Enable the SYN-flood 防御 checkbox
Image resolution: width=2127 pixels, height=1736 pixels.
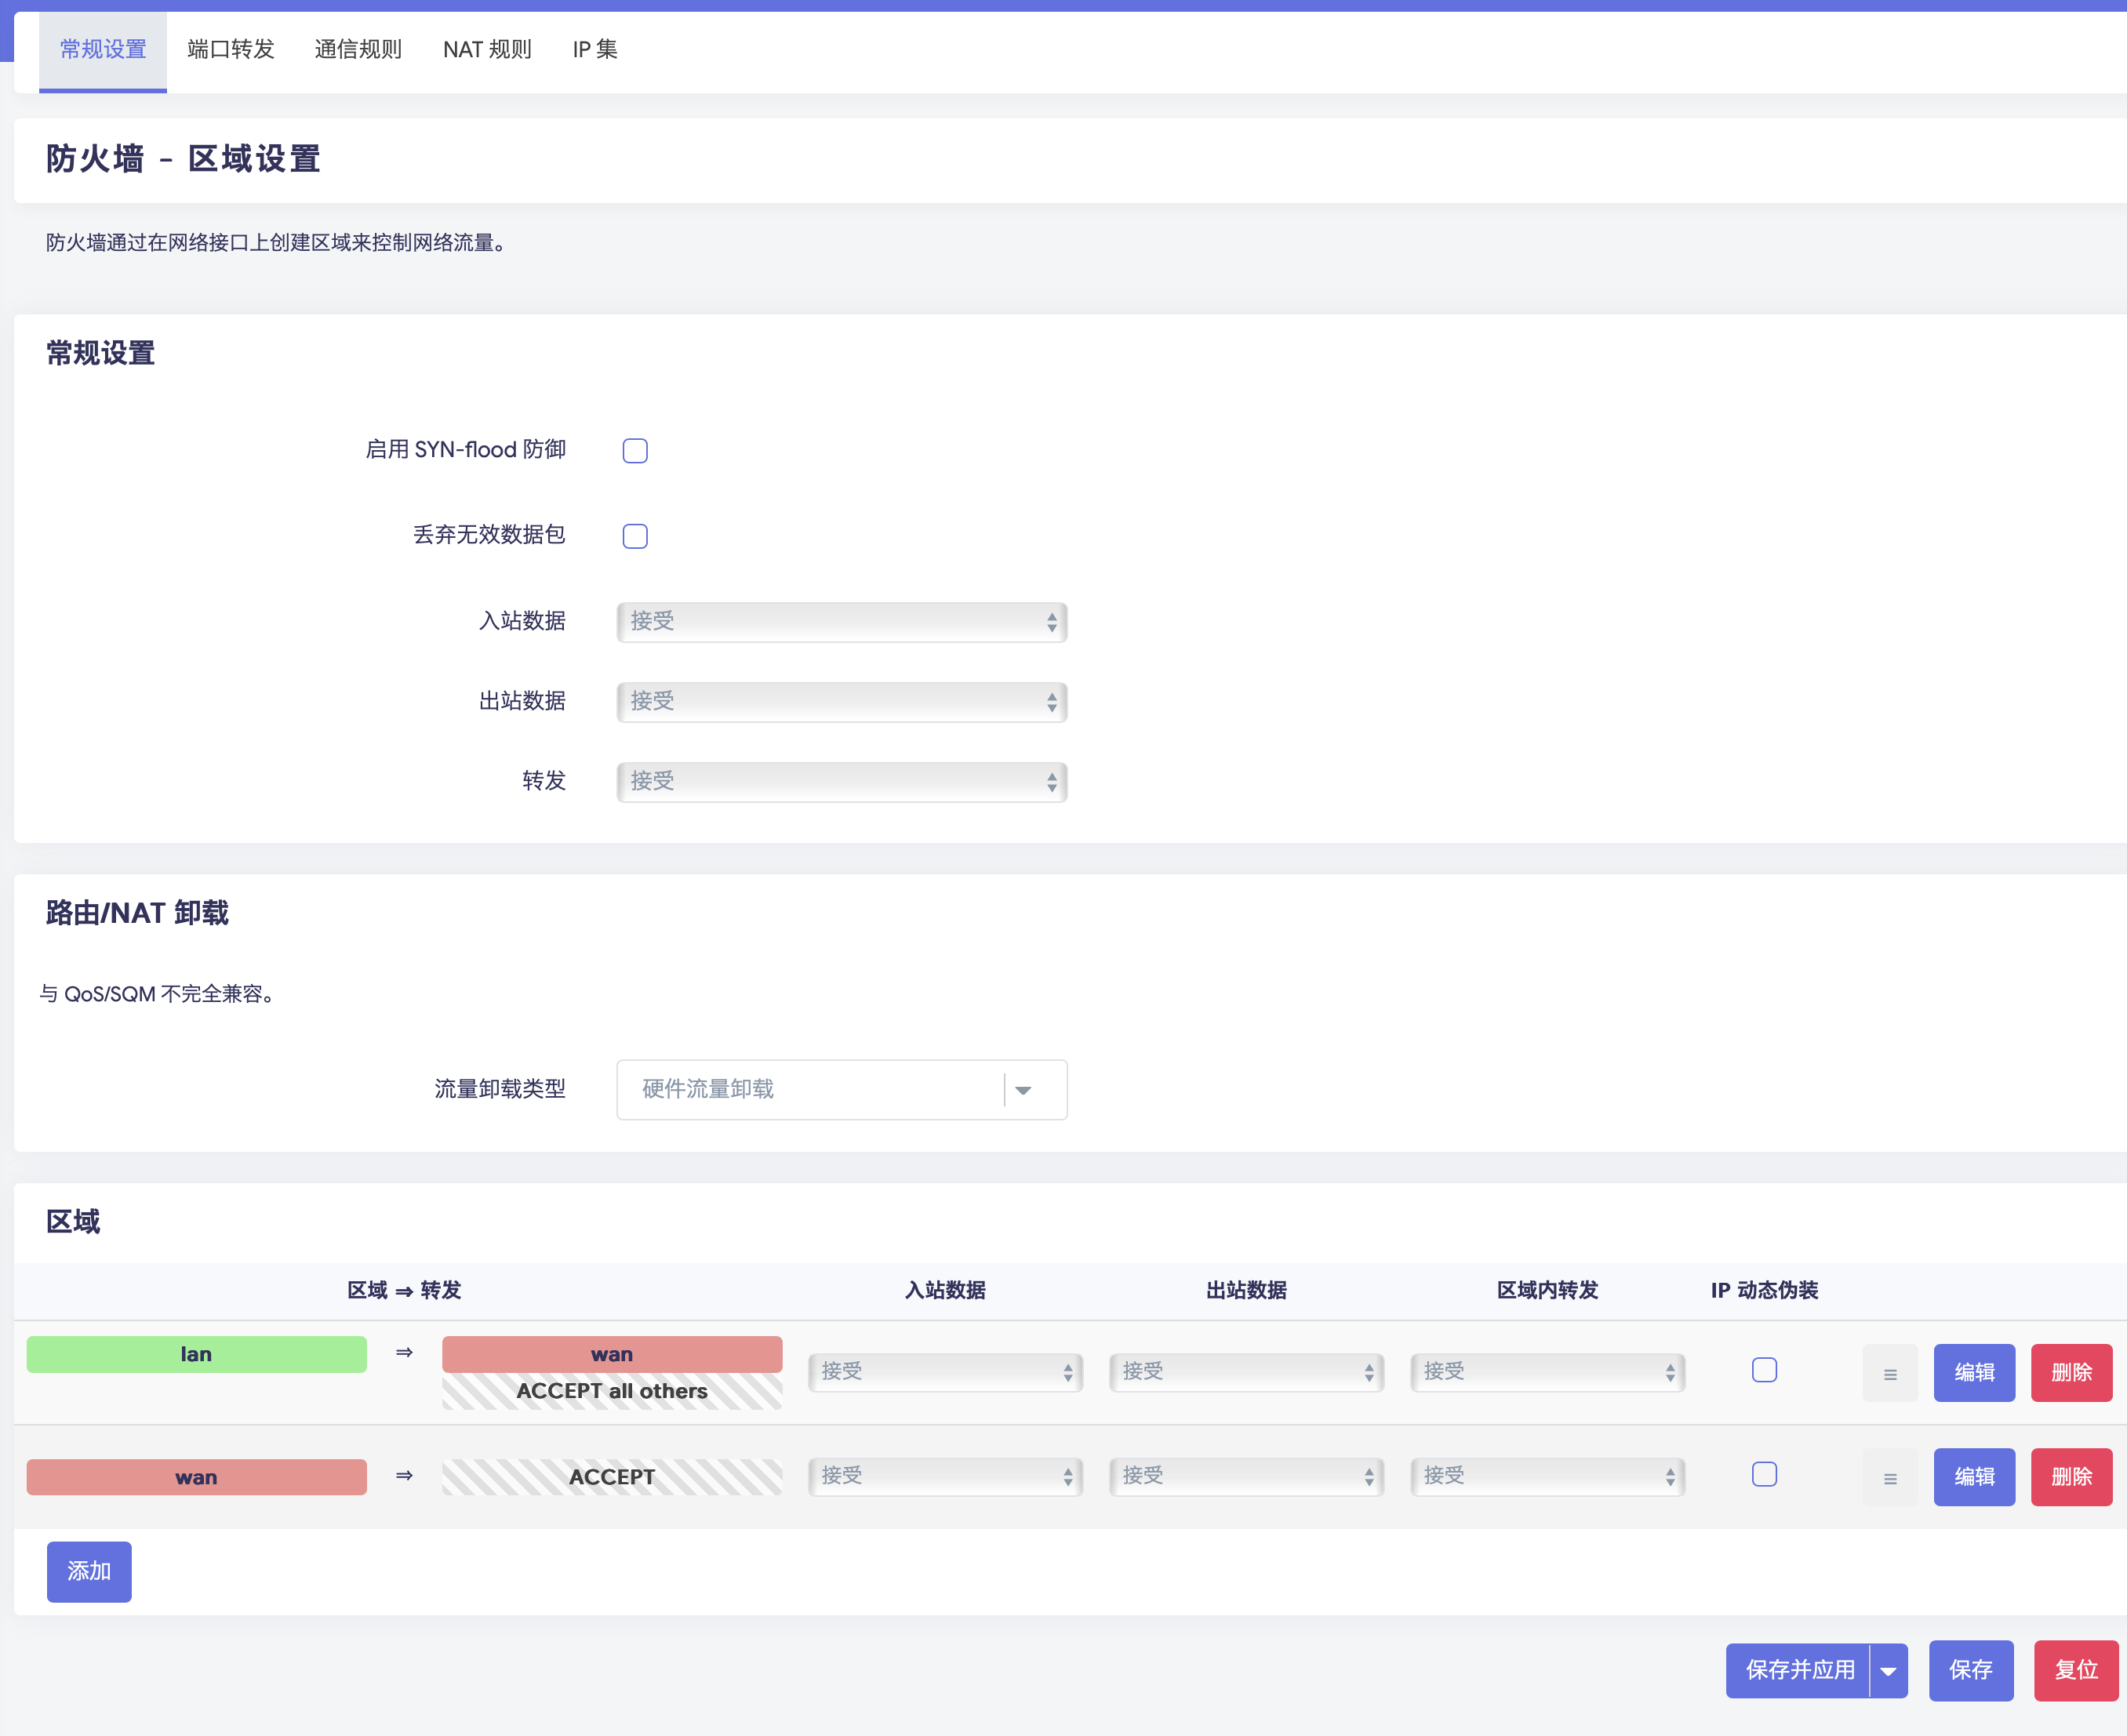click(x=635, y=451)
